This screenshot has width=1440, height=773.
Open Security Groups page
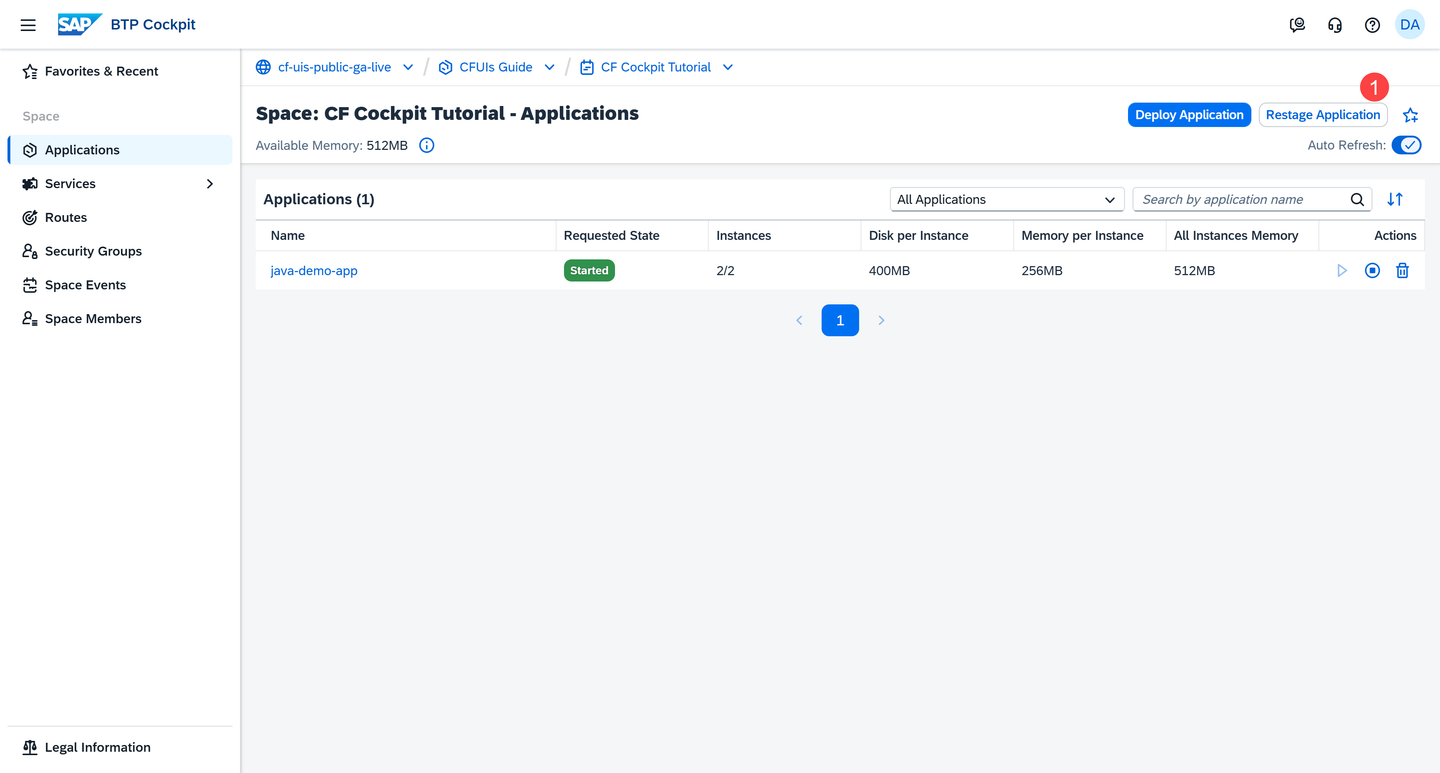(x=120, y=251)
